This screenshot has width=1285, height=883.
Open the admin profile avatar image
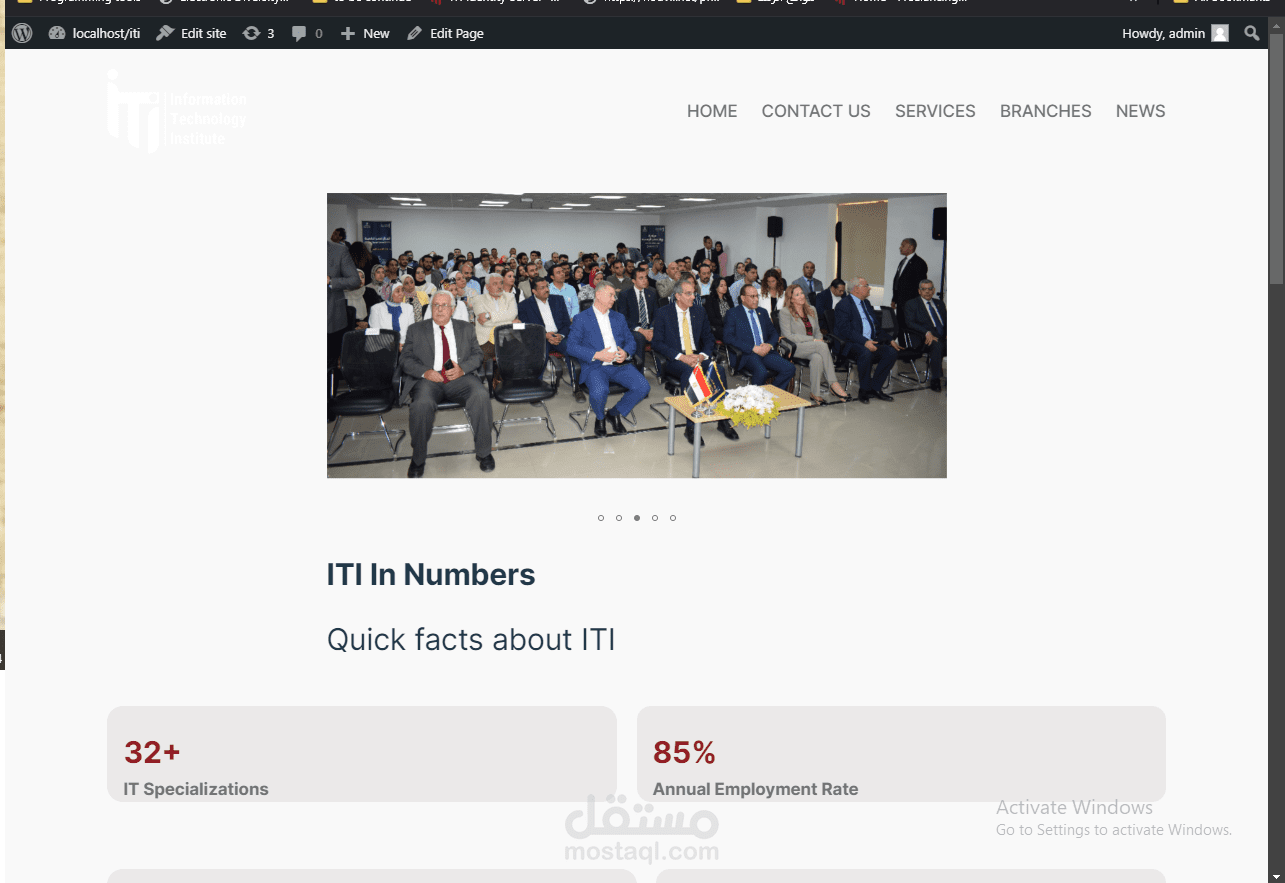(1220, 33)
